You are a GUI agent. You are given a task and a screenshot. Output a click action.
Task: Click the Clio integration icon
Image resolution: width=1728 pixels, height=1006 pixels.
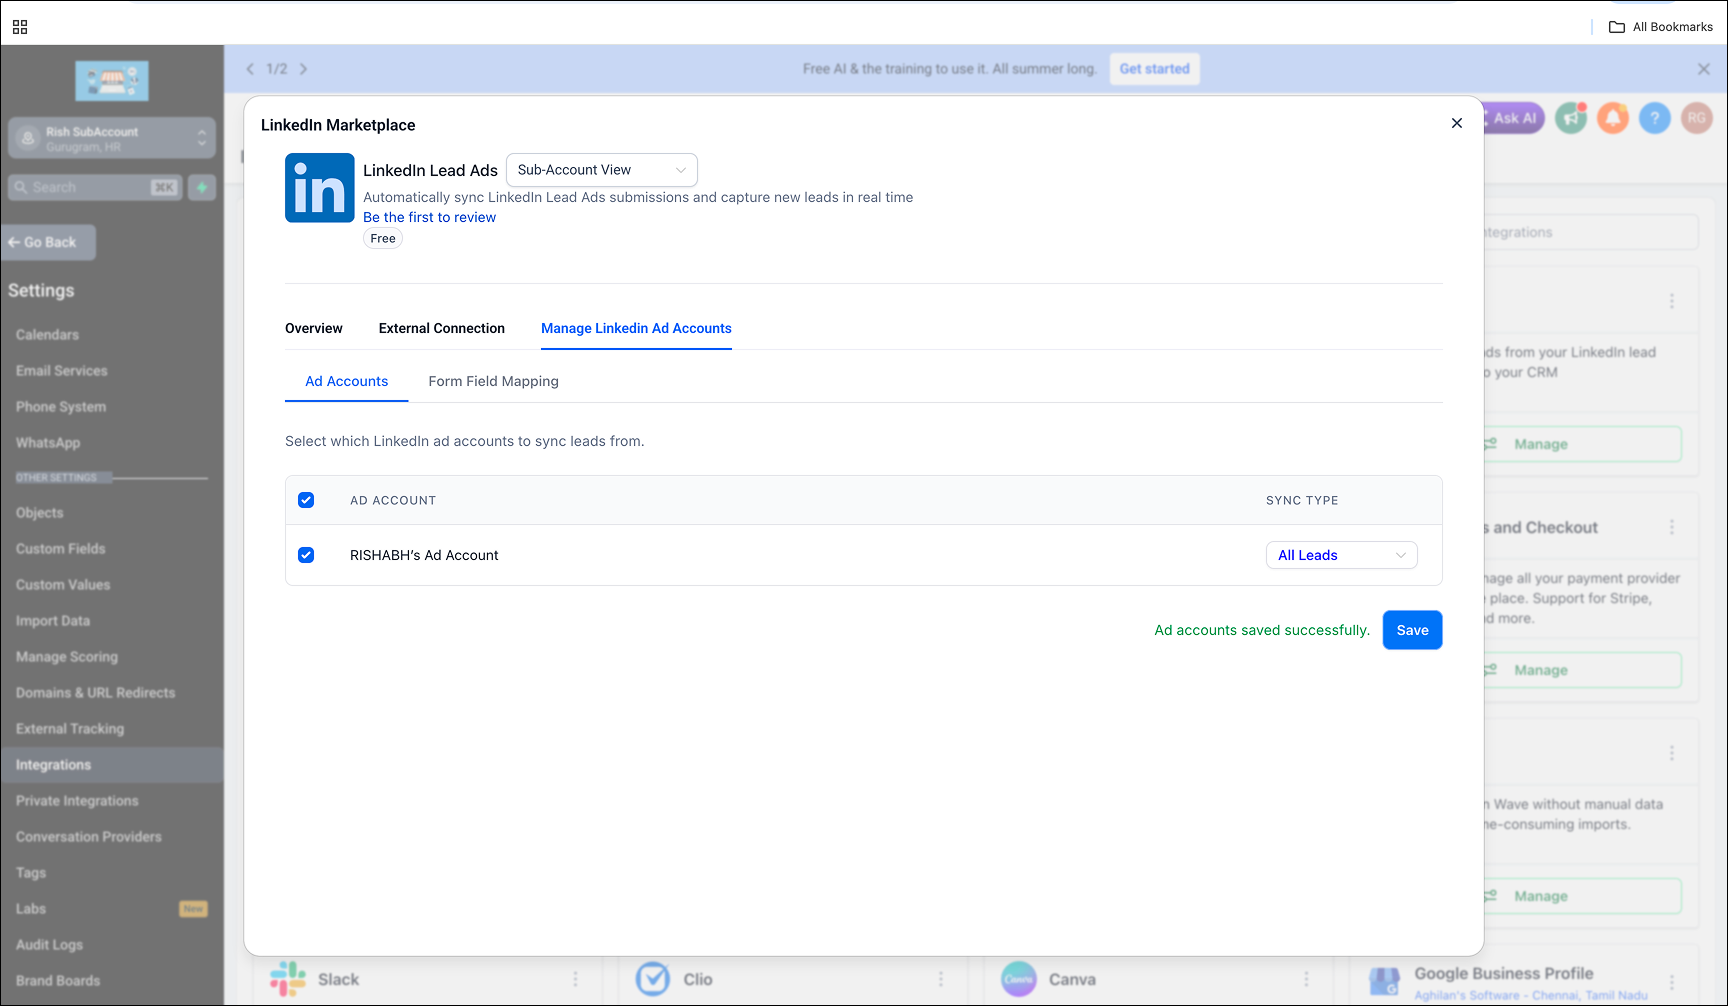pyautogui.click(x=653, y=979)
